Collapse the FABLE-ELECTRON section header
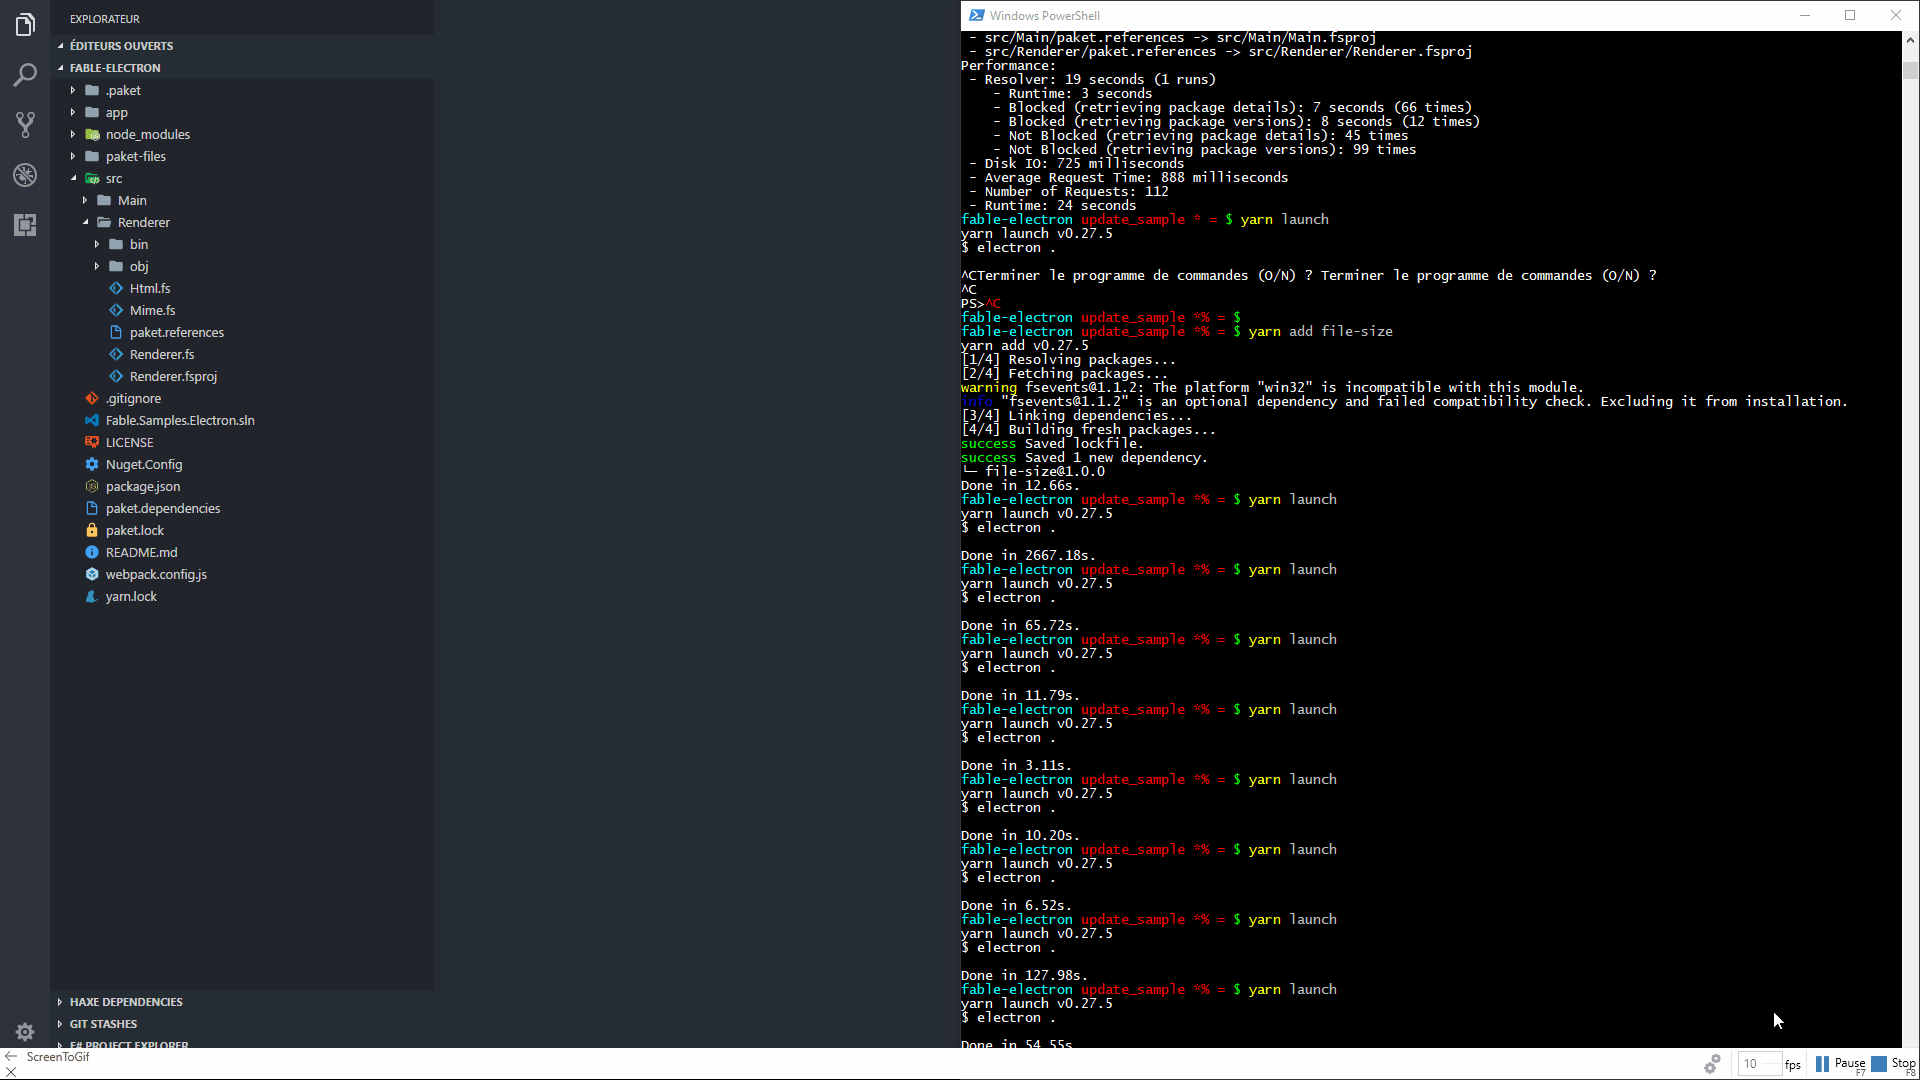 (x=115, y=68)
